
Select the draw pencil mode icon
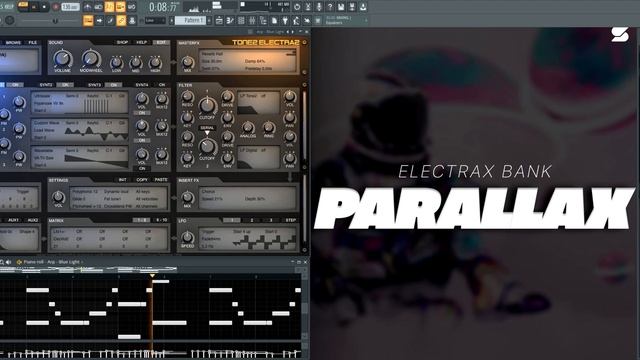click(x=110, y=20)
